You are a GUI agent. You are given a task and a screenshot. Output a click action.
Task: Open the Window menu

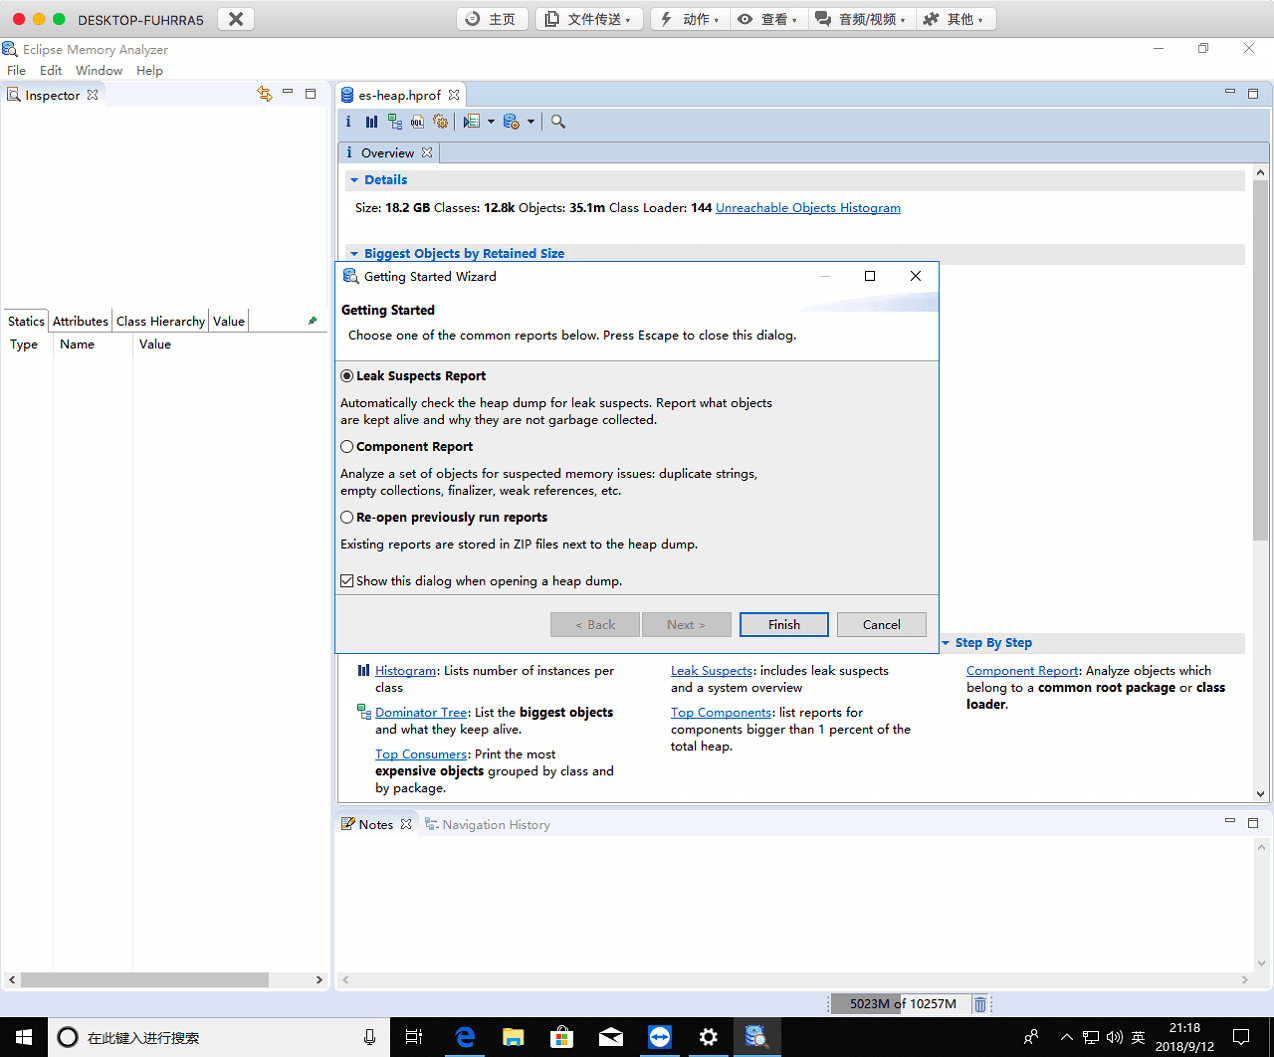coord(99,71)
